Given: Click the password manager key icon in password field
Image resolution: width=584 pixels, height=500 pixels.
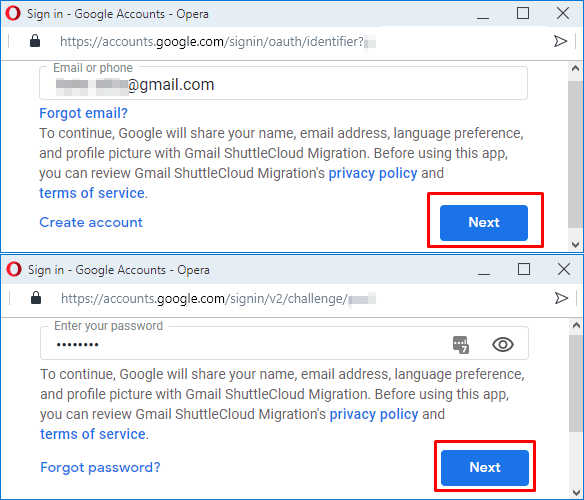Looking at the screenshot, I should coord(461,344).
